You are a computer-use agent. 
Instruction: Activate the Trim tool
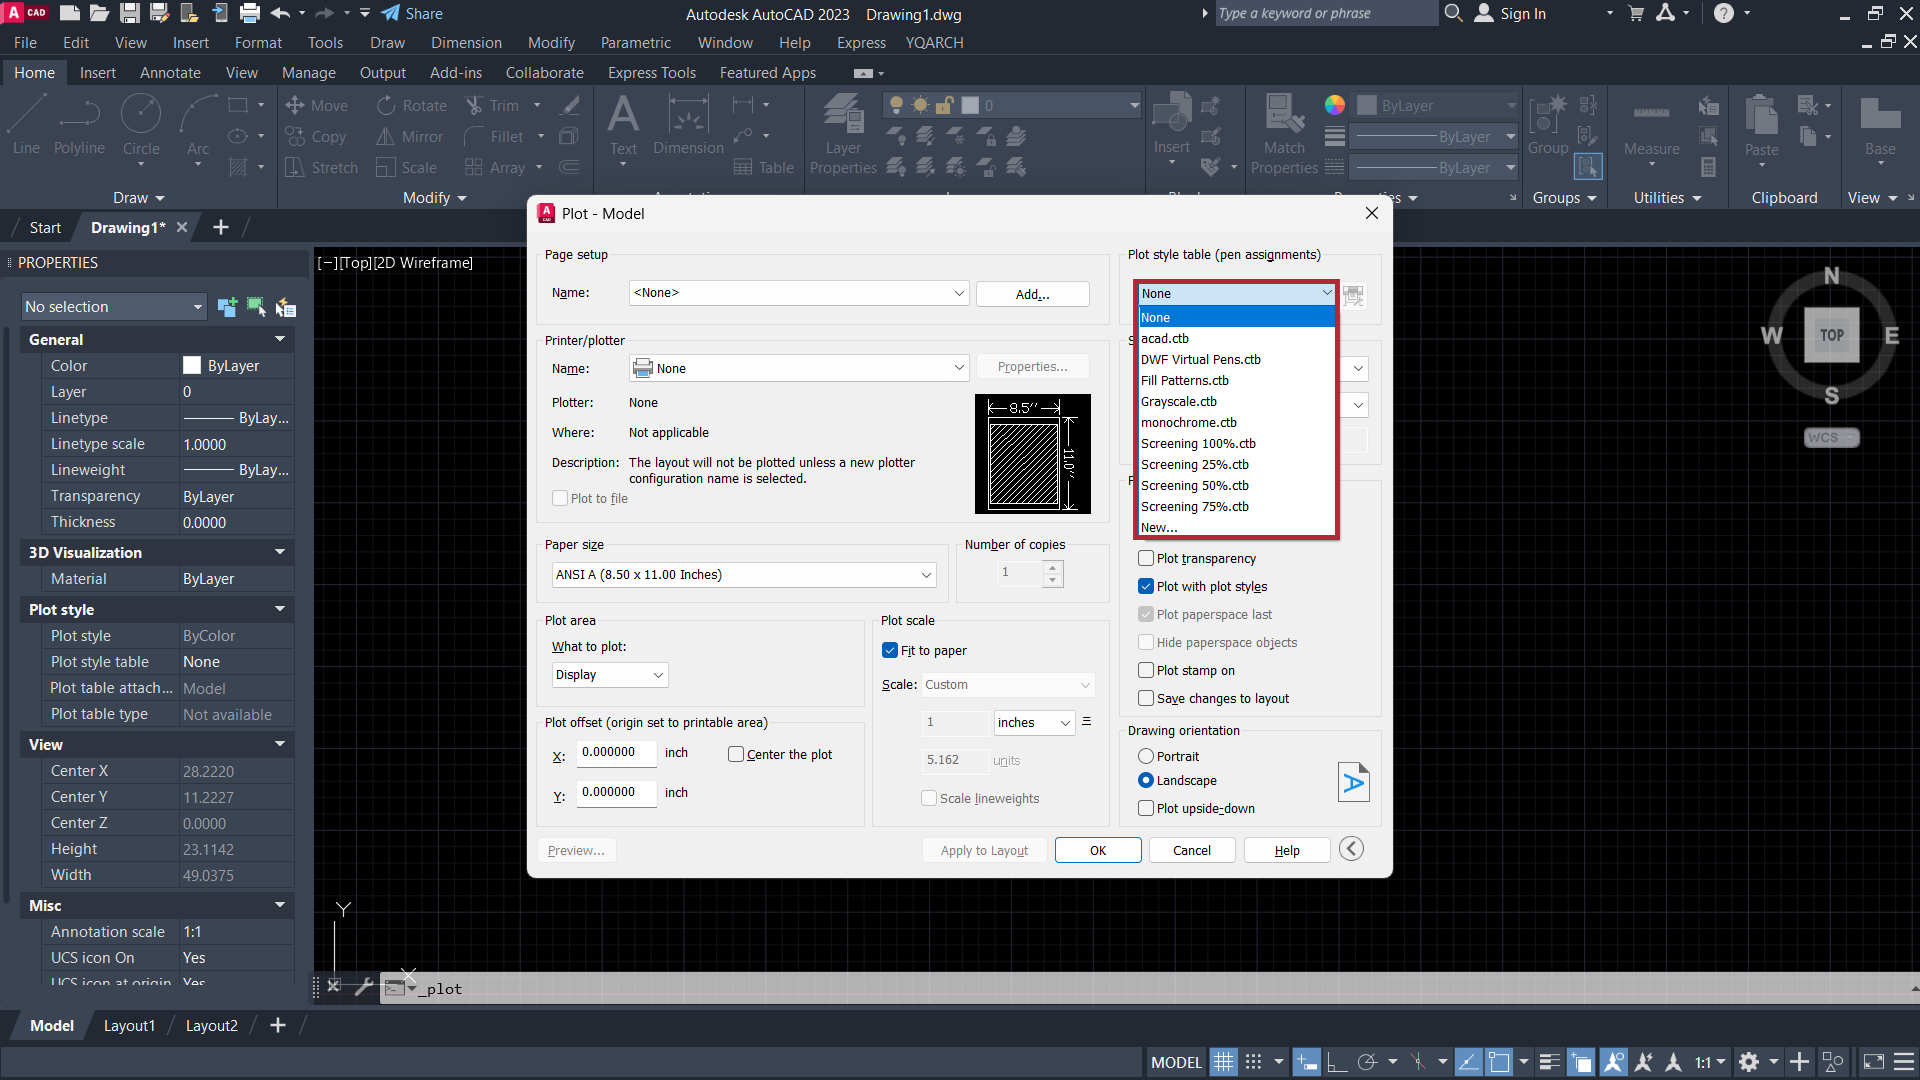(x=491, y=105)
